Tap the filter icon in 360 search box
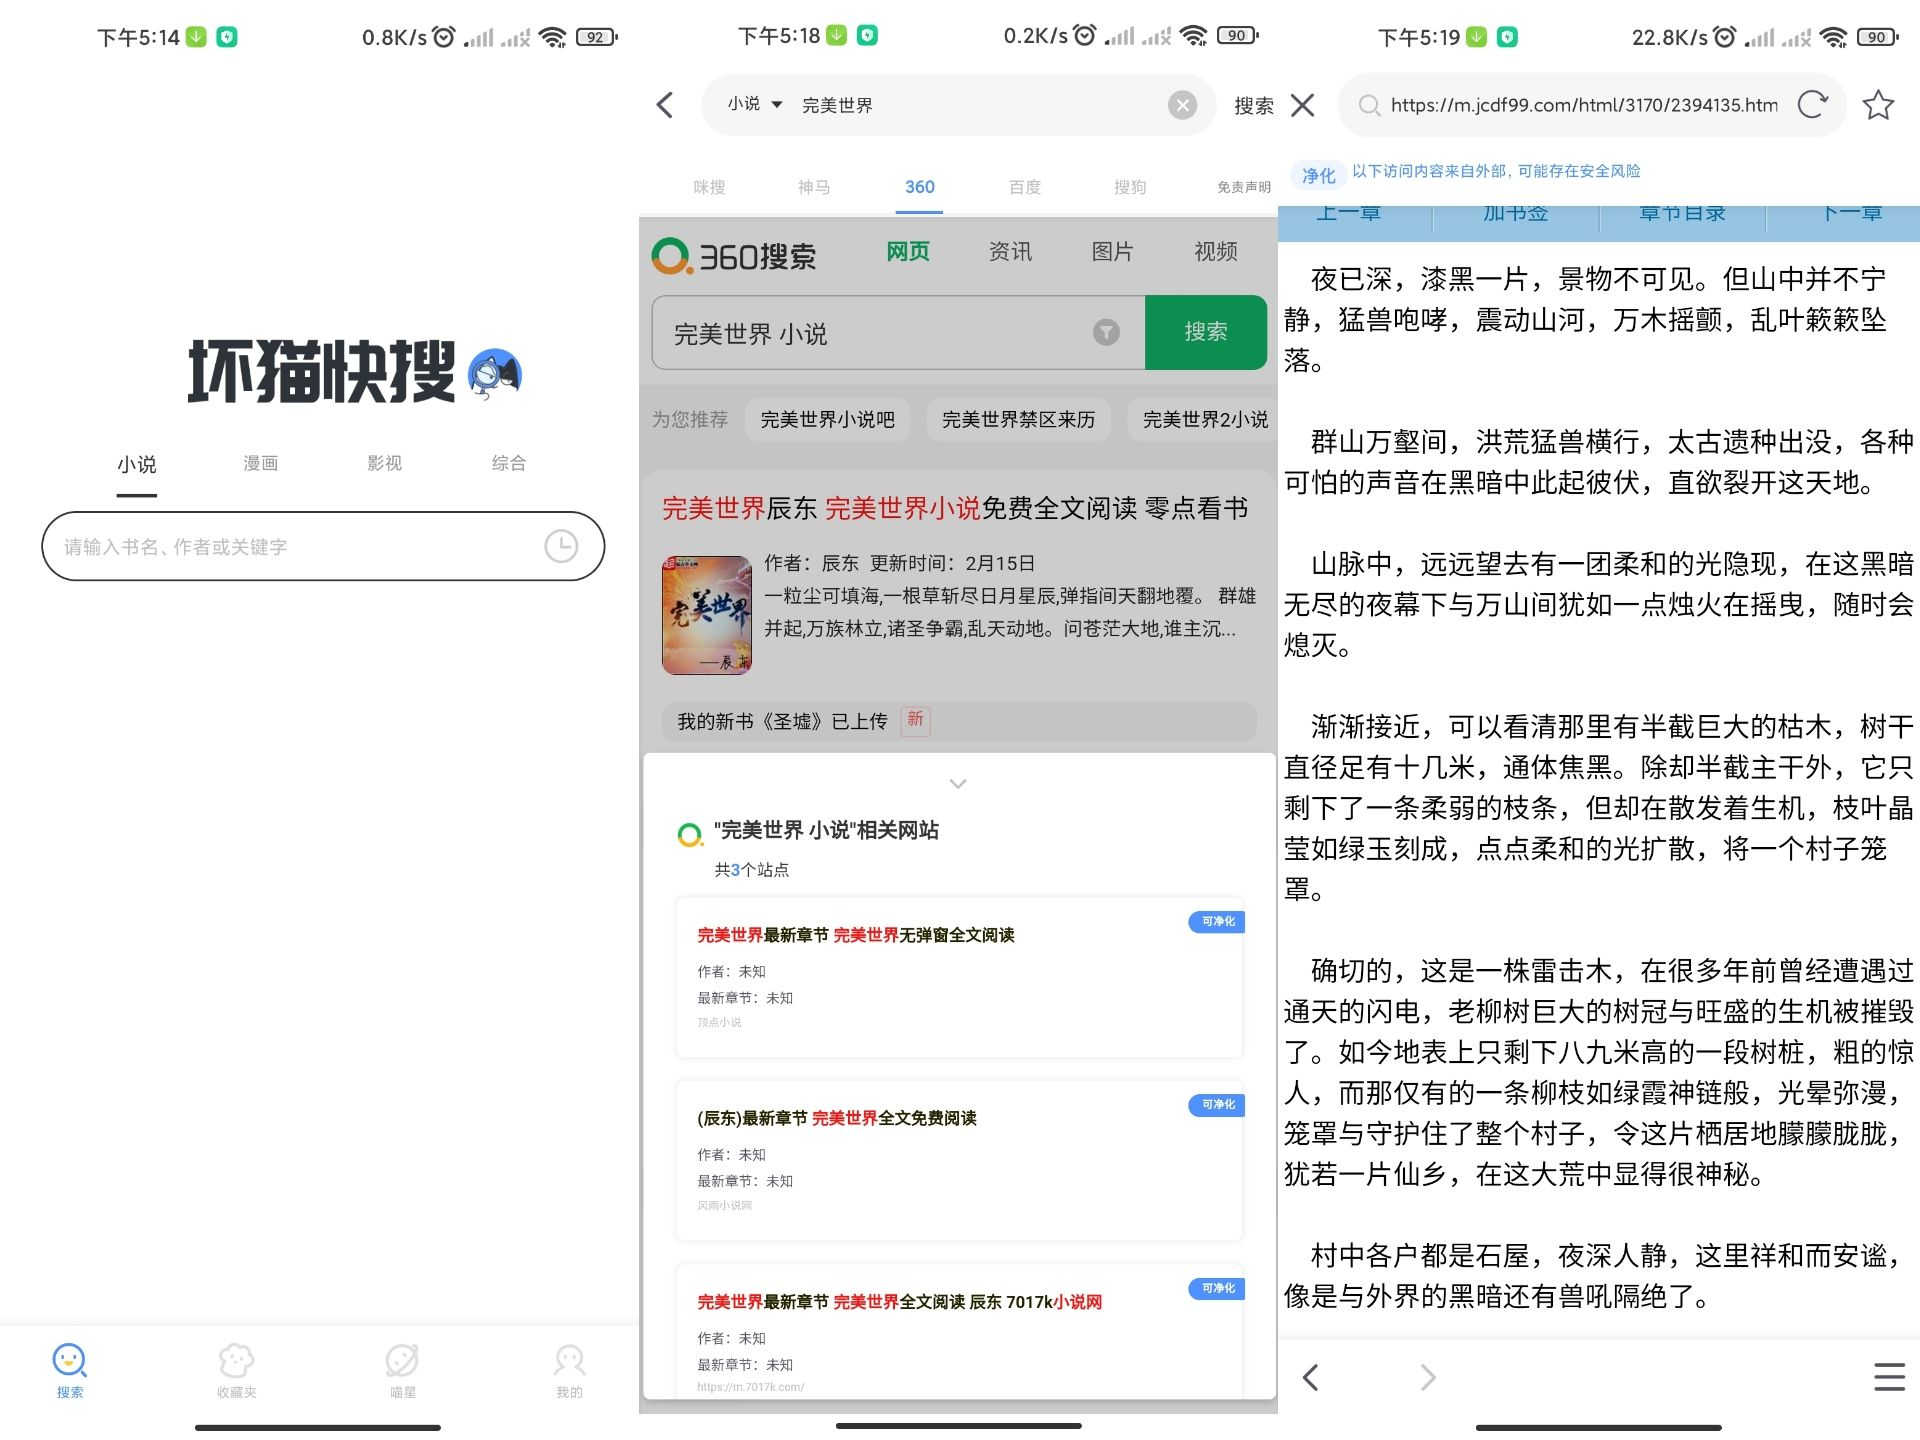 click(x=1106, y=332)
